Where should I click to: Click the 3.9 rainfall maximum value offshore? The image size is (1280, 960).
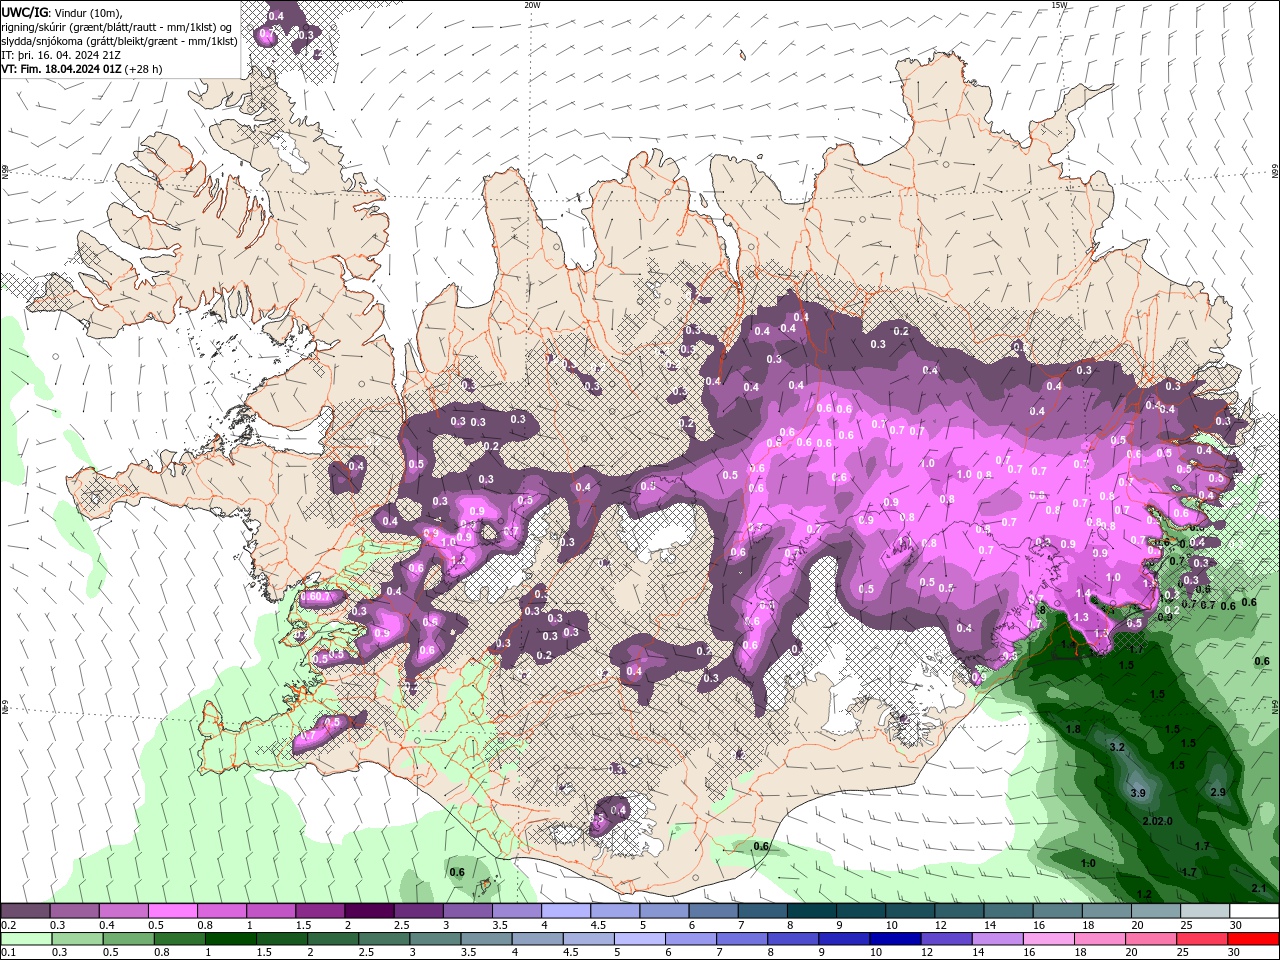1137,793
